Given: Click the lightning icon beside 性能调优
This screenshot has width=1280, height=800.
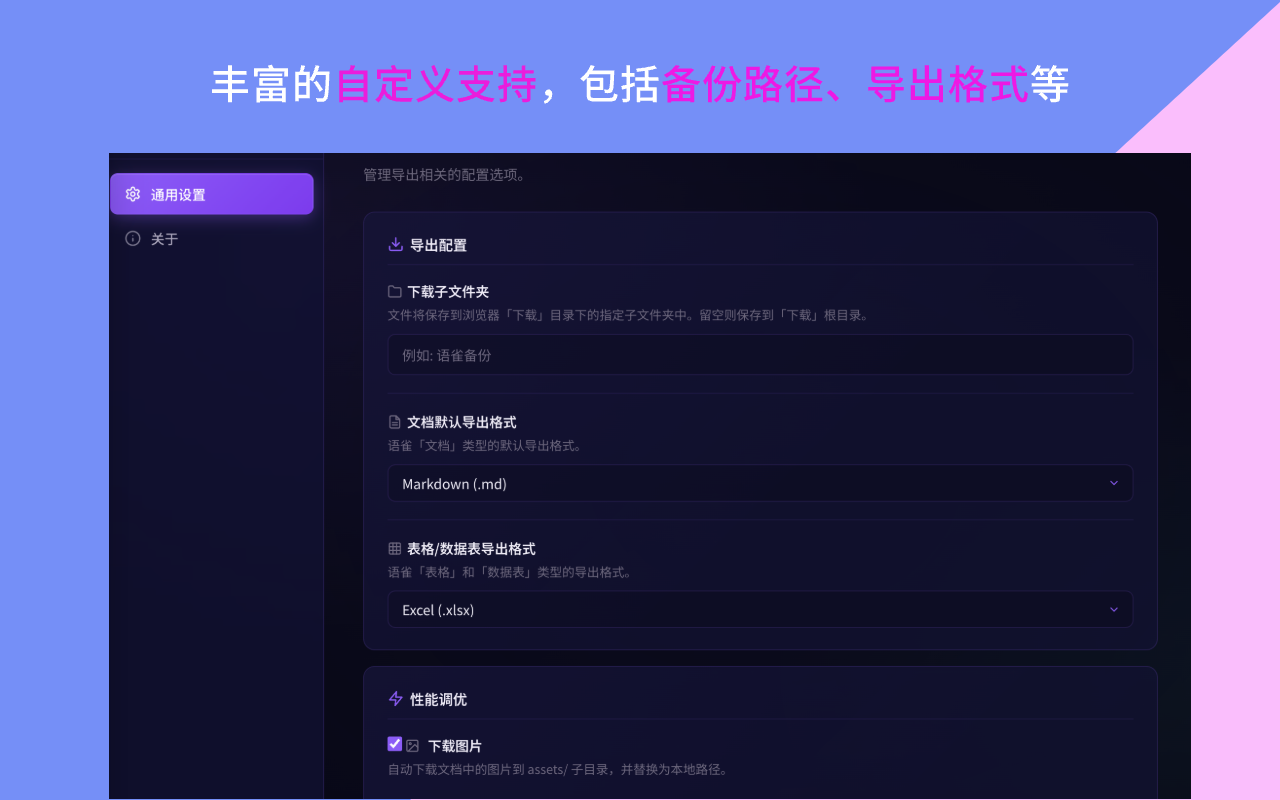Looking at the screenshot, I should (x=396, y=699).
